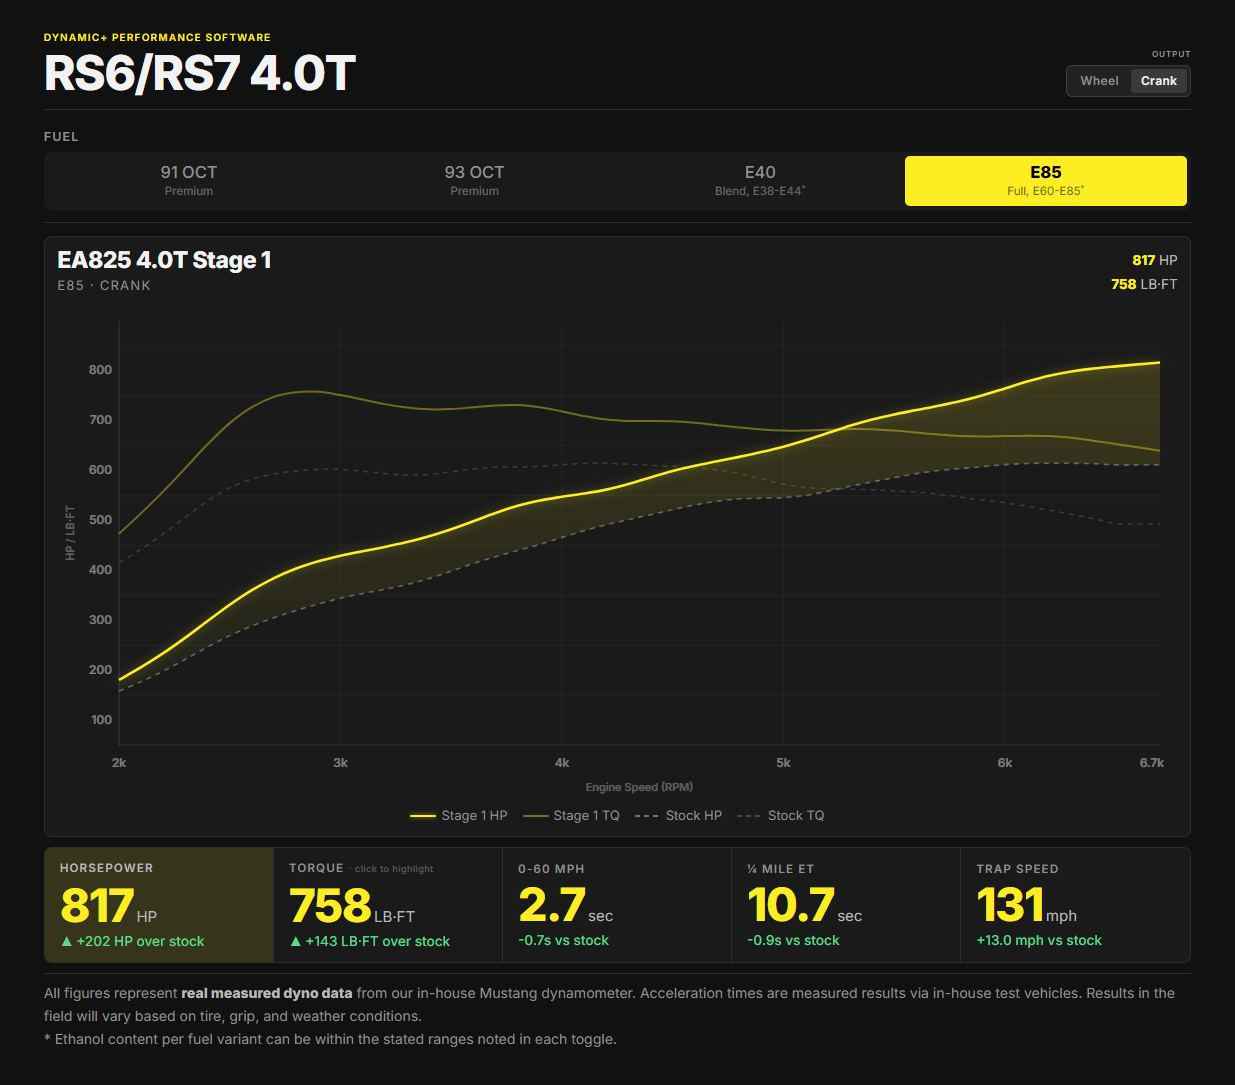Click the Dynamic+ Performance Software label

click(x=157, y=37)
